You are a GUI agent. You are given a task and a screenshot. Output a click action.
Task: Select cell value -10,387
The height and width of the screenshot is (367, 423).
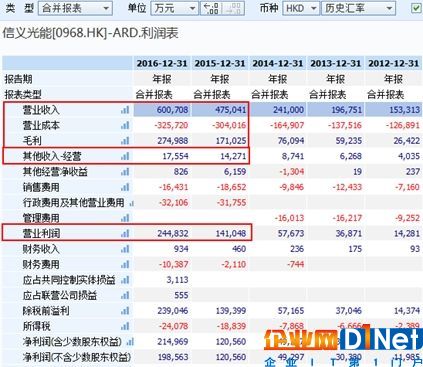[173, 264]
